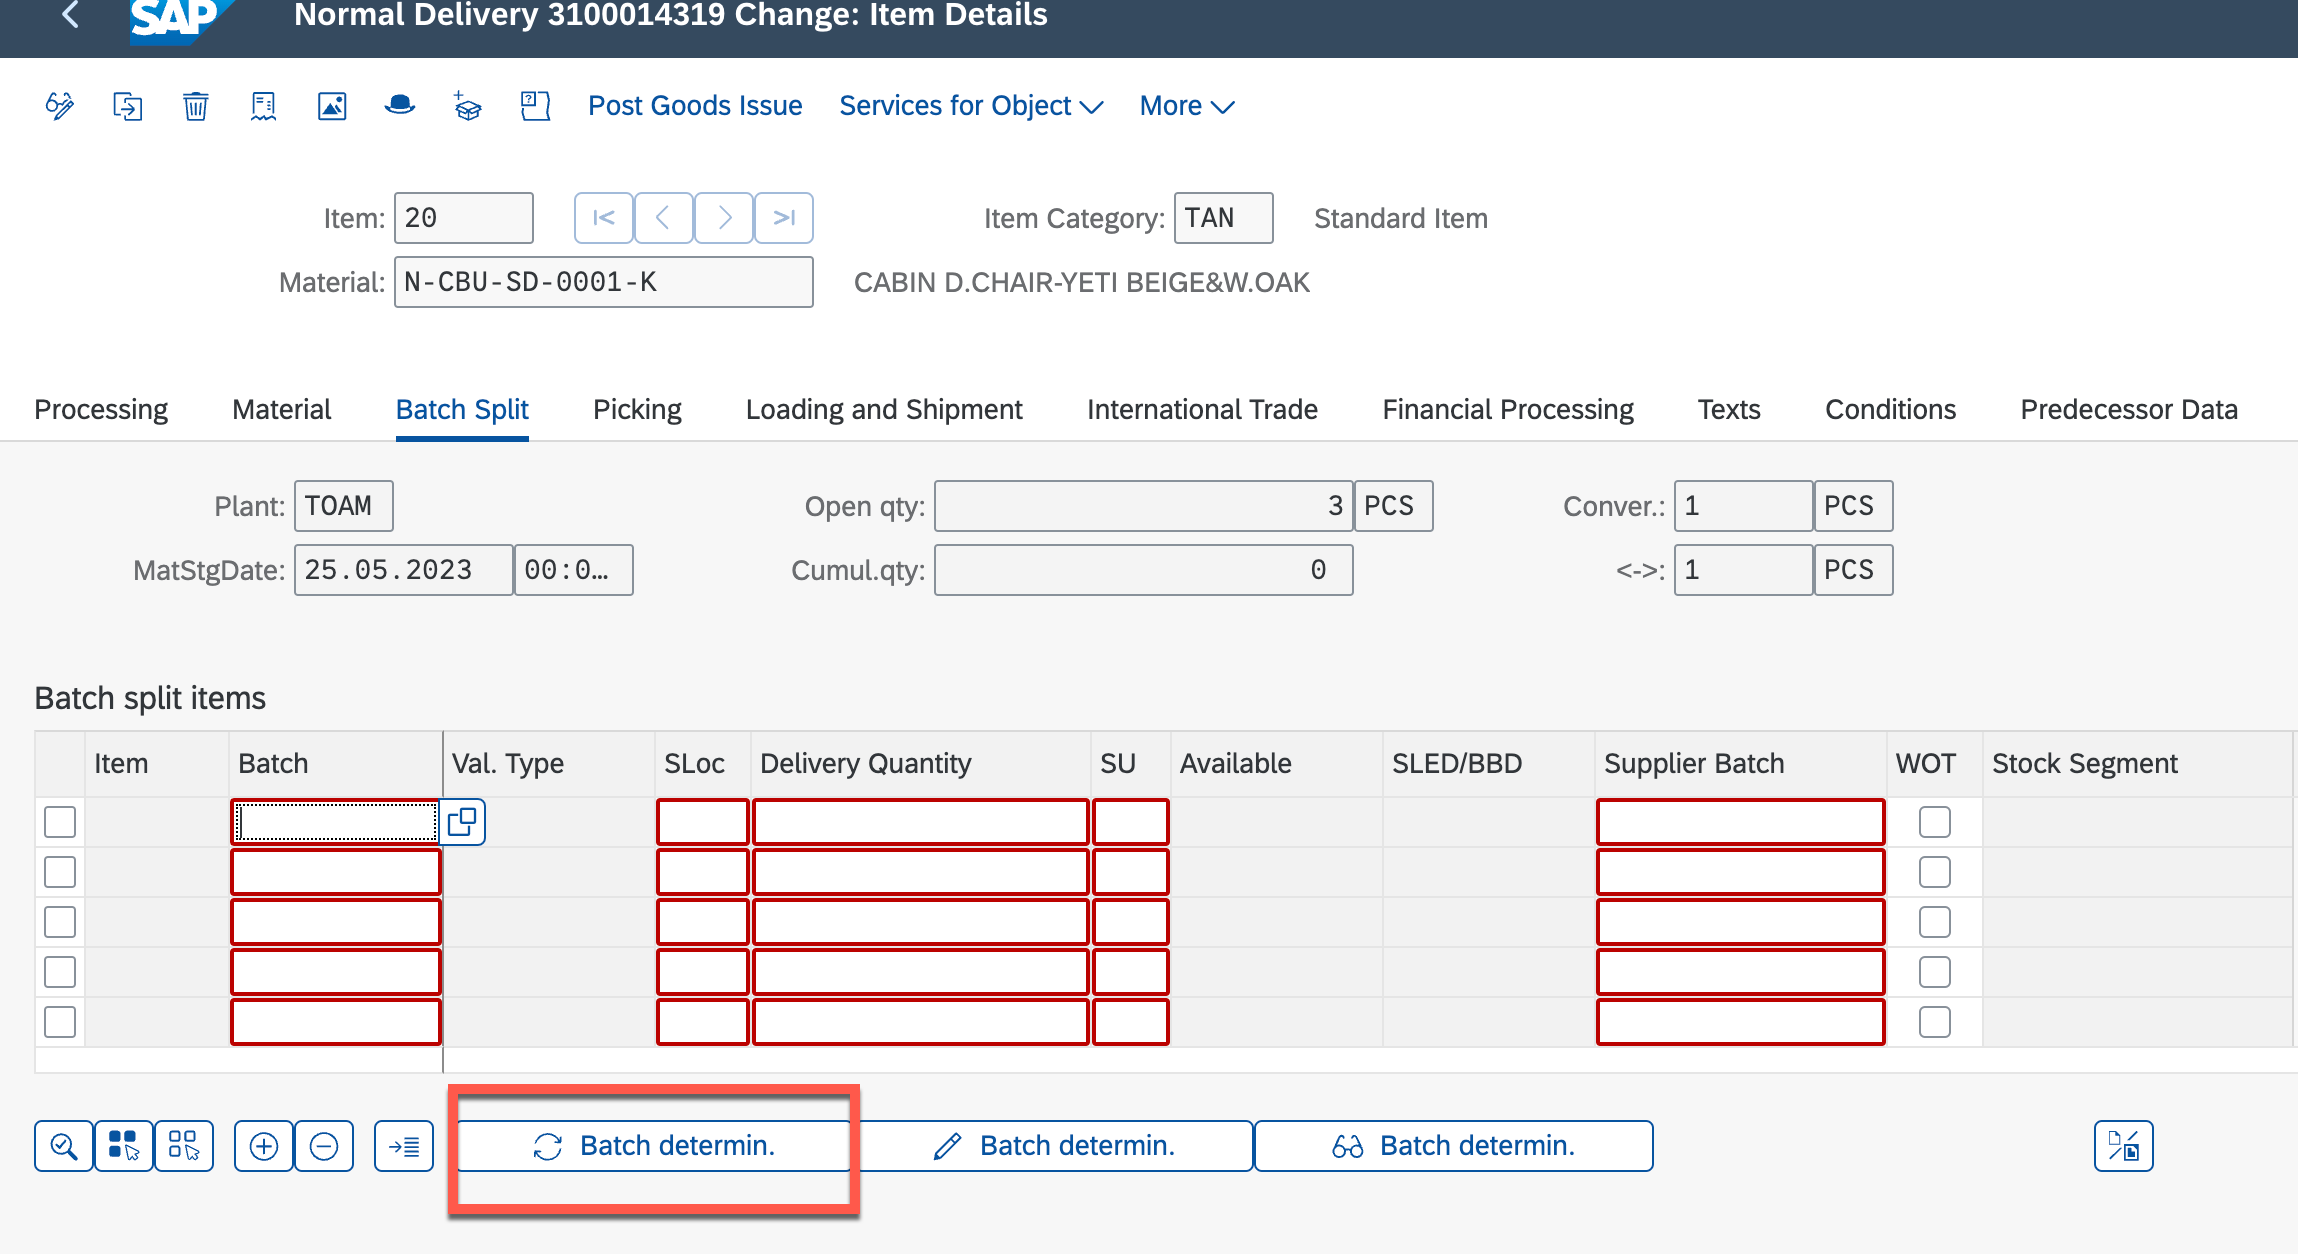The height and width of the screenshot is (1254, 2298).
Task: Open the Loading and Shipment tab
Action: [x=884, y=409]
